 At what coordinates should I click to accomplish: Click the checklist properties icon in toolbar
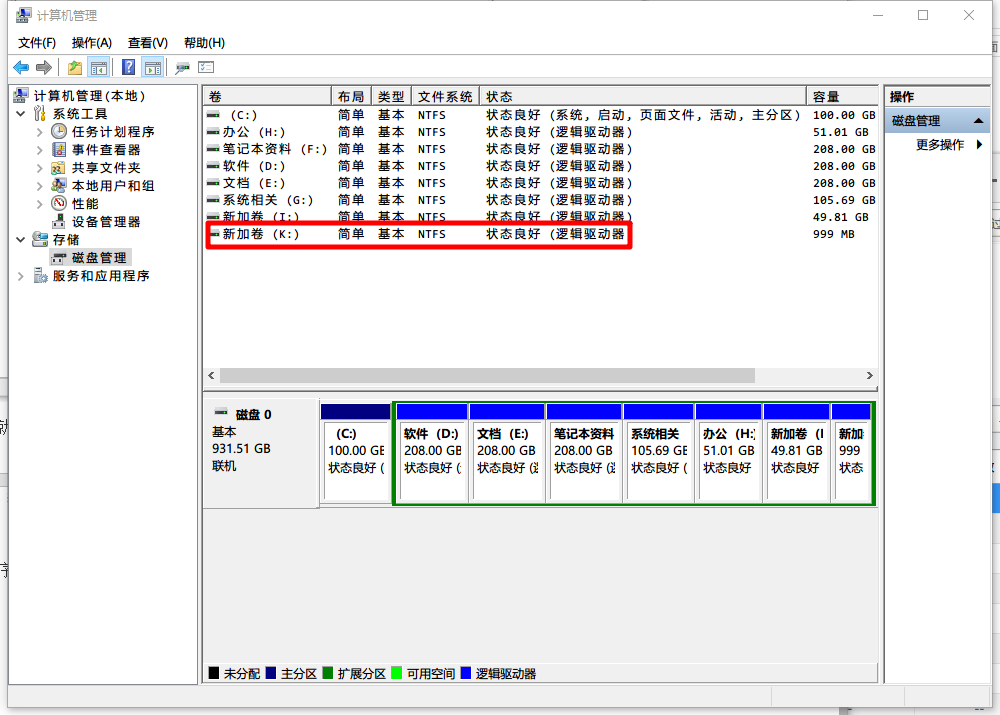[207, 68]
